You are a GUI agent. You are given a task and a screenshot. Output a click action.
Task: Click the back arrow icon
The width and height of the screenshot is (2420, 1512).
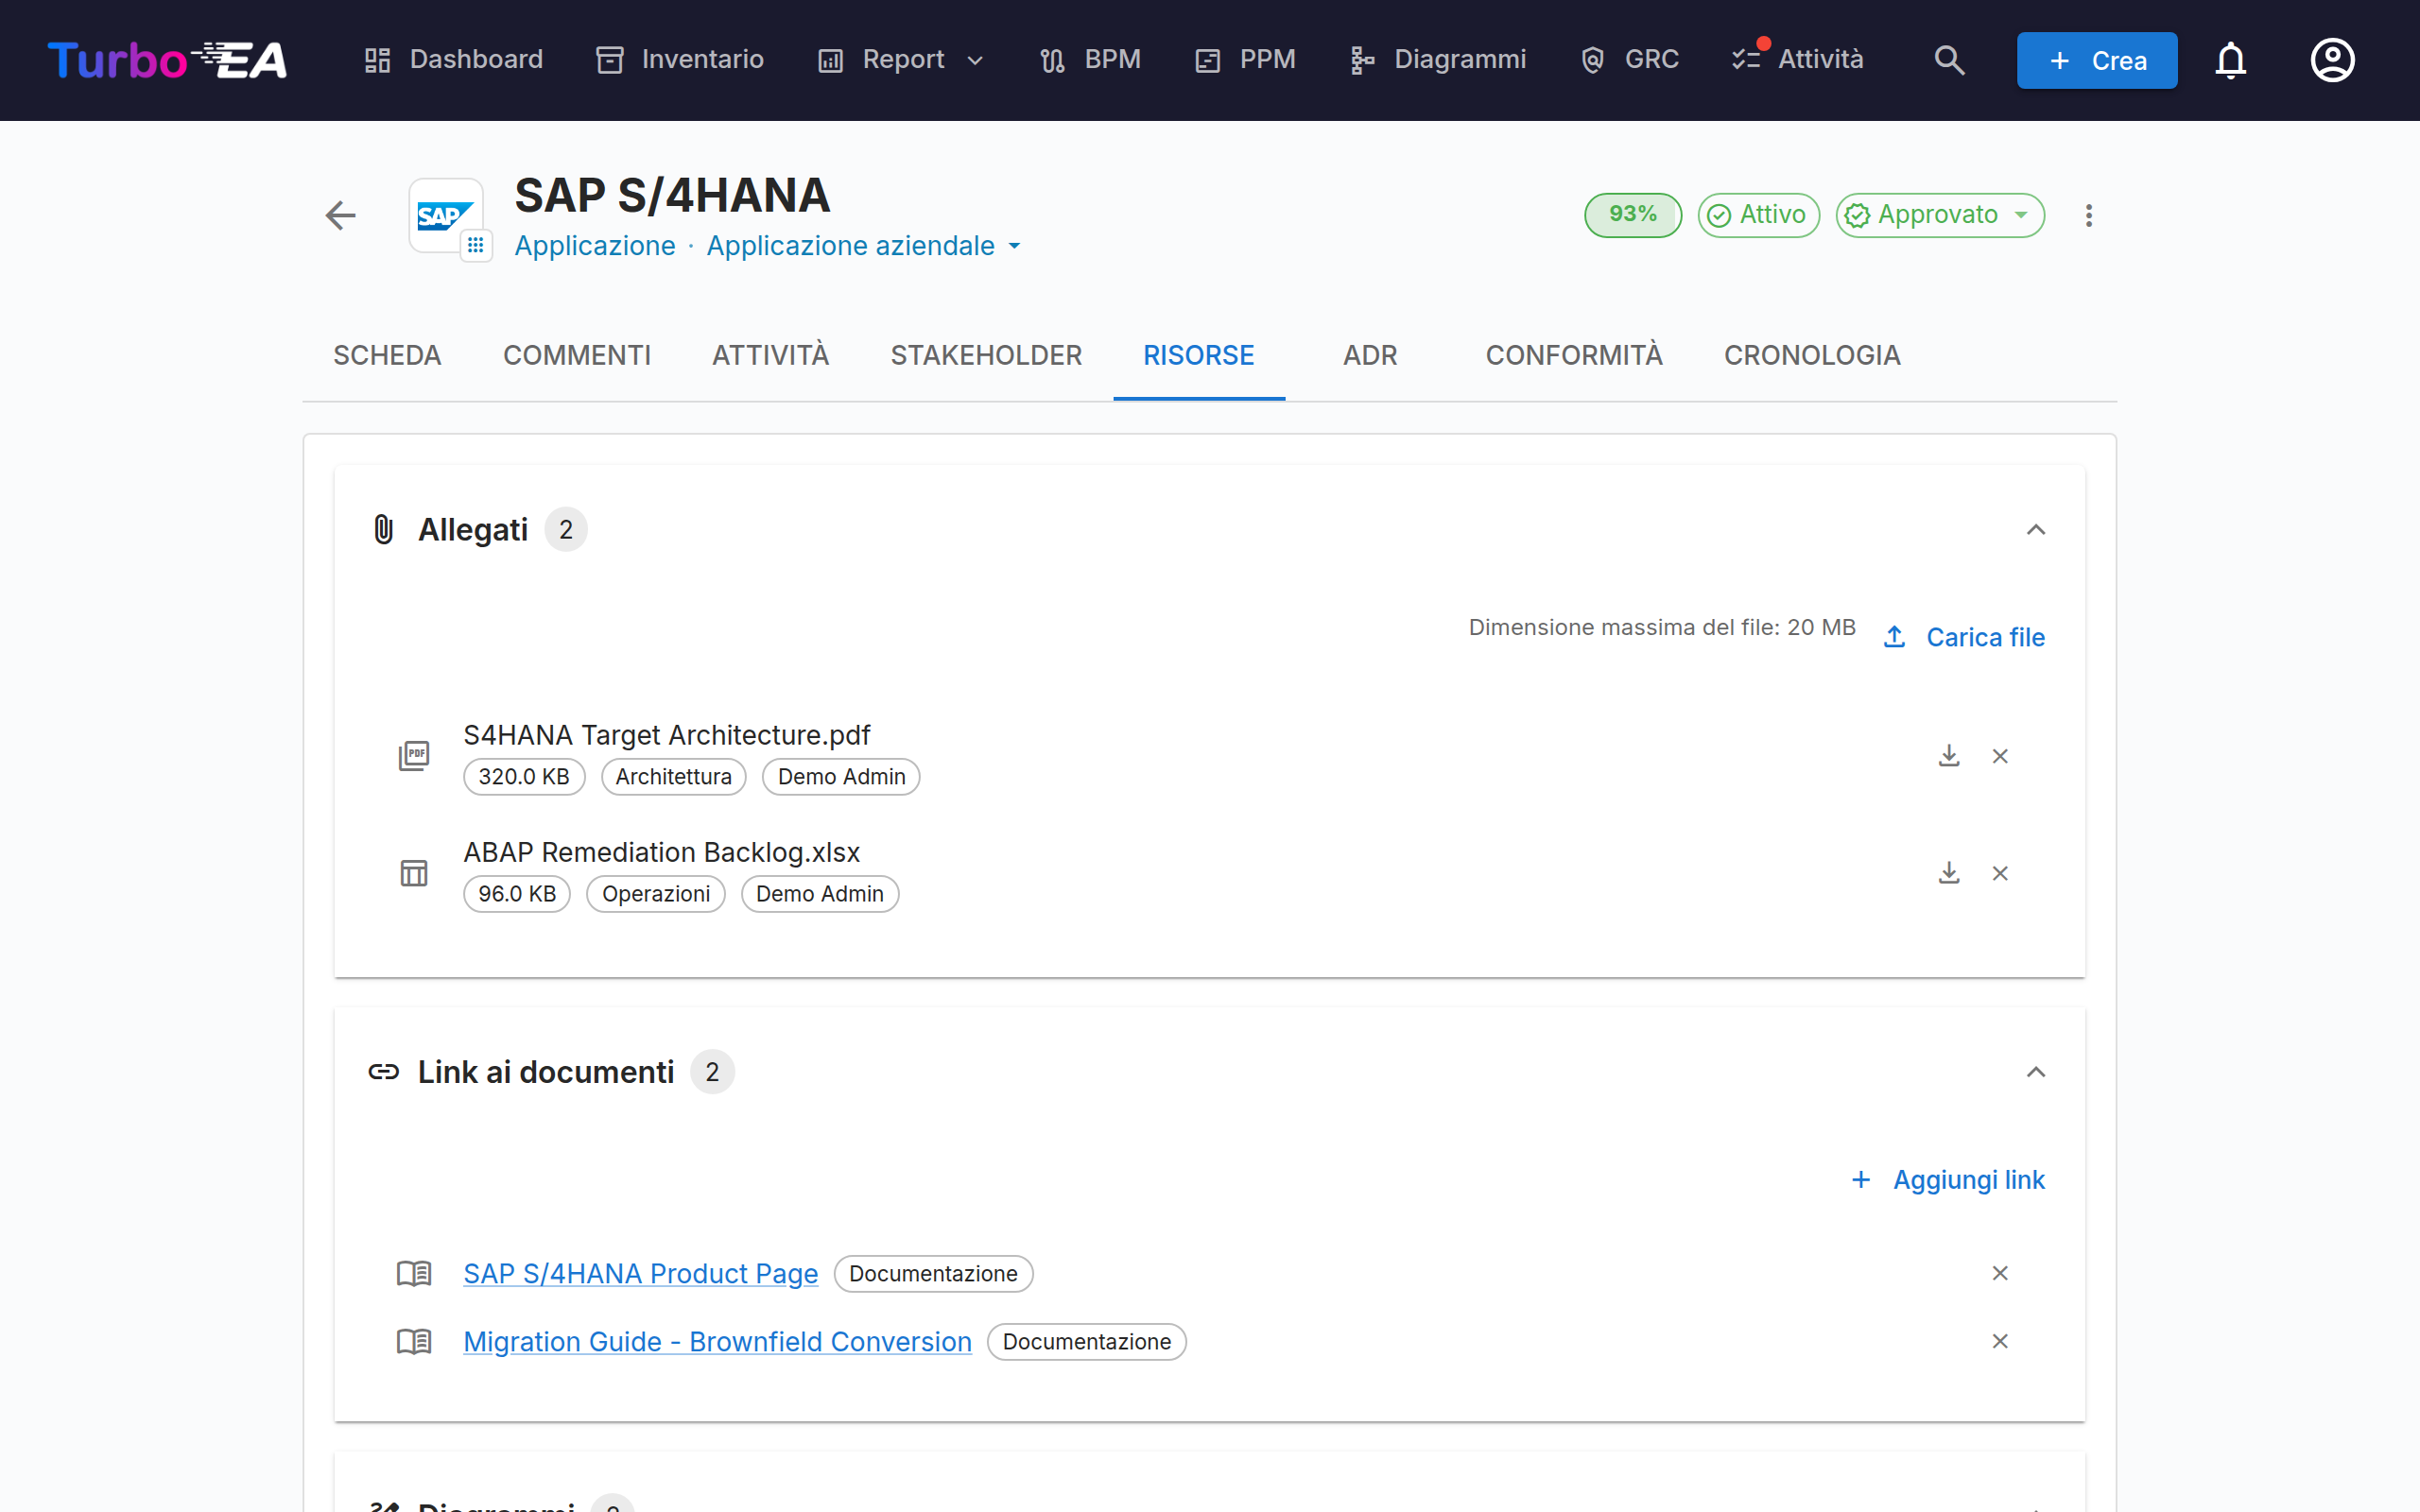[x=341, y=215]
